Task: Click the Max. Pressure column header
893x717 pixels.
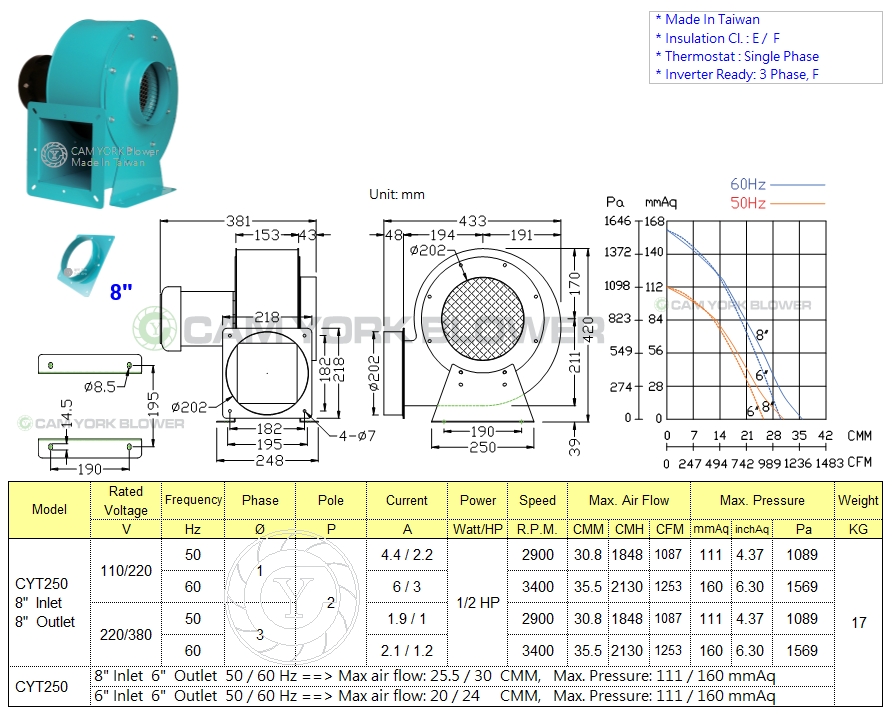Action: pyautogui.click(x=762, y=501)
